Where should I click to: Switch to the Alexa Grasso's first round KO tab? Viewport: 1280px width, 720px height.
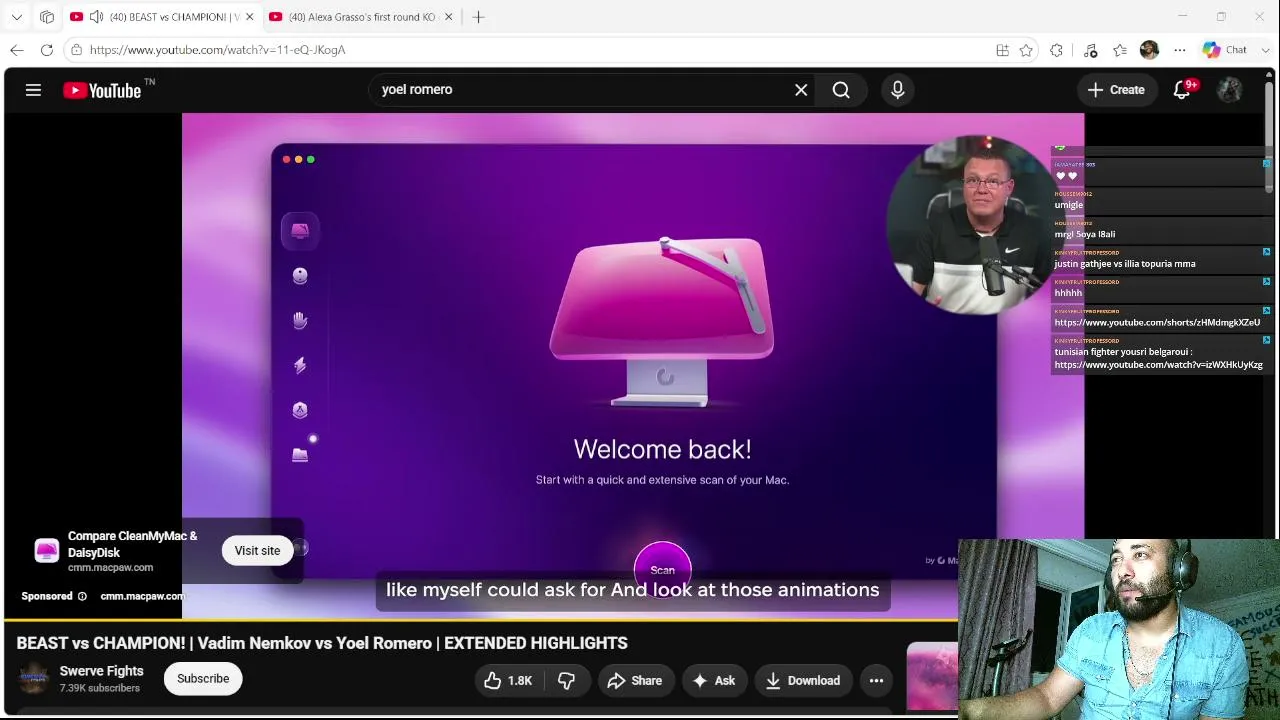(x=361, y=17)
